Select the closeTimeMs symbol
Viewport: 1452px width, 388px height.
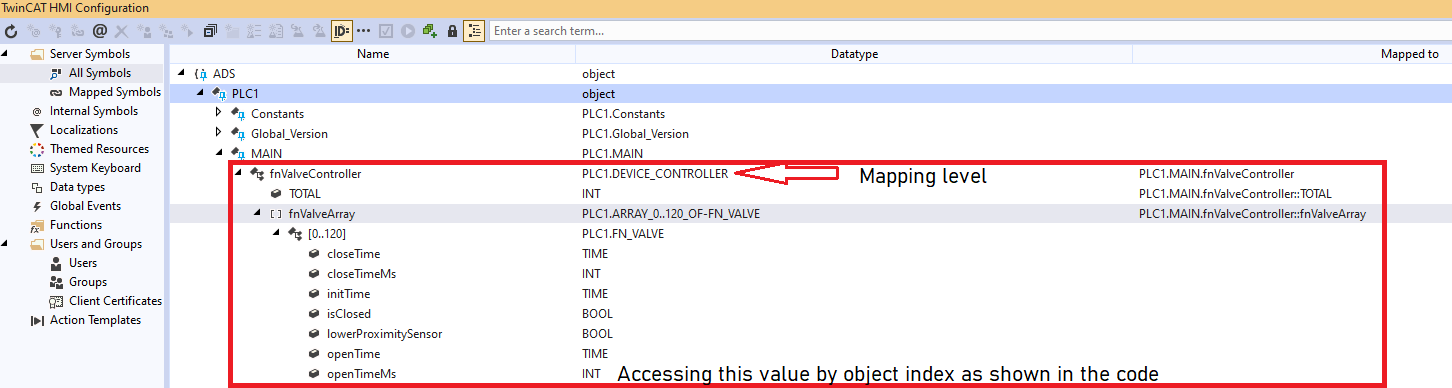pos(362,274)
